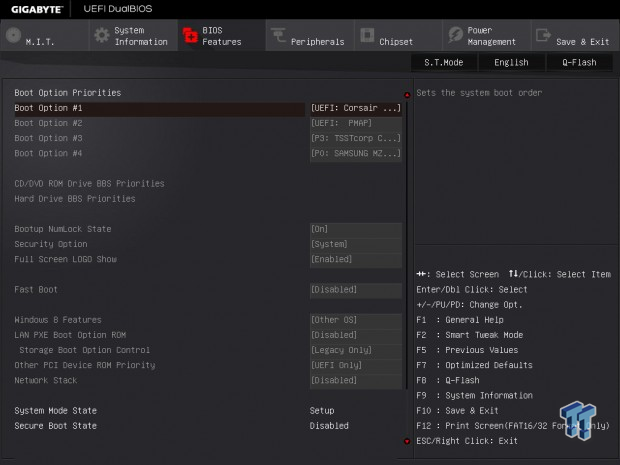
Task: Select the Security Option label
Action: point(51,244)
